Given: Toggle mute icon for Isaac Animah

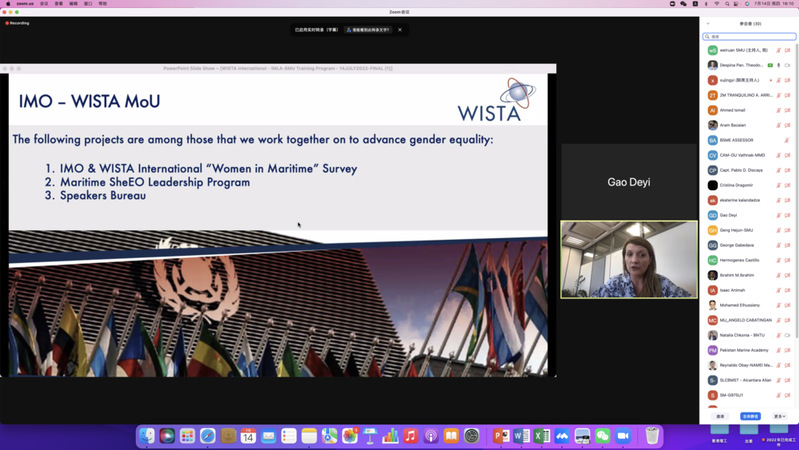Looking at the screenshot, I should point(779,290).
